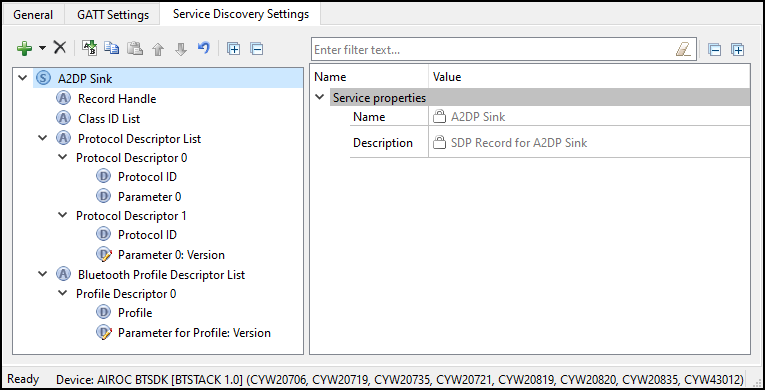This screenshot has height=390, width=765.
Task: Select Protocol Descriptor 0 in tree
Action: point(131,158)
